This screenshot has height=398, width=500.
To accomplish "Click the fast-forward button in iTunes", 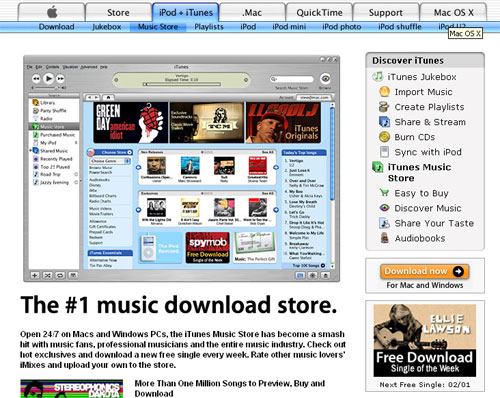I will [x=60, y=79].
